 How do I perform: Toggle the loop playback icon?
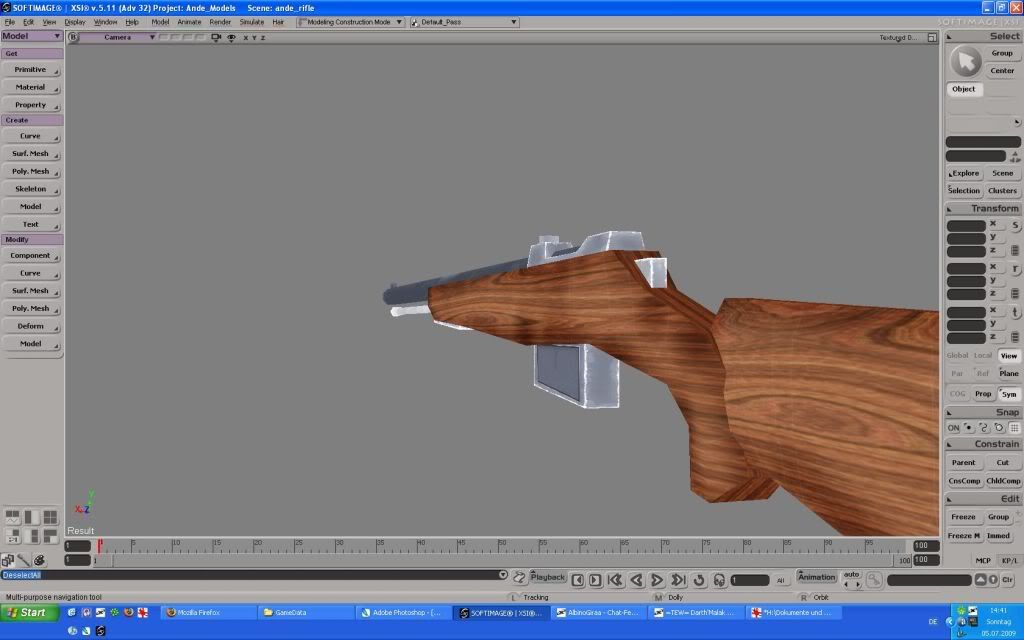699,580
